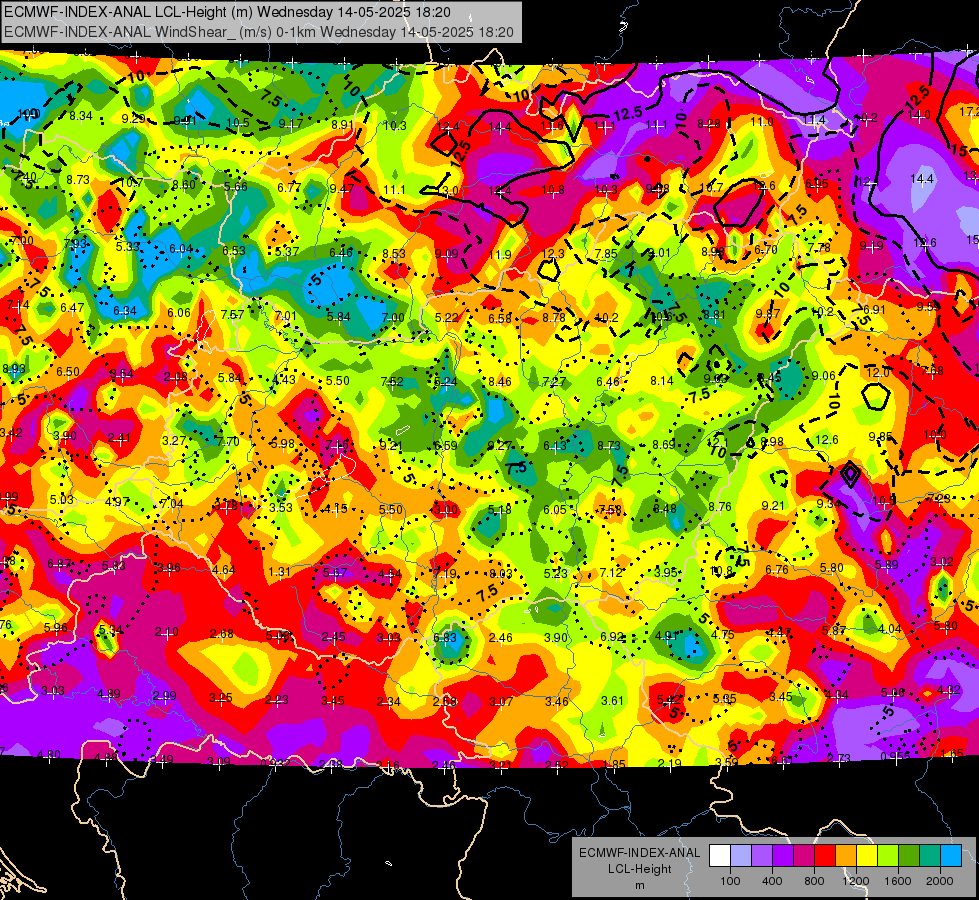Select the grid value 8.91

point(342,124)
